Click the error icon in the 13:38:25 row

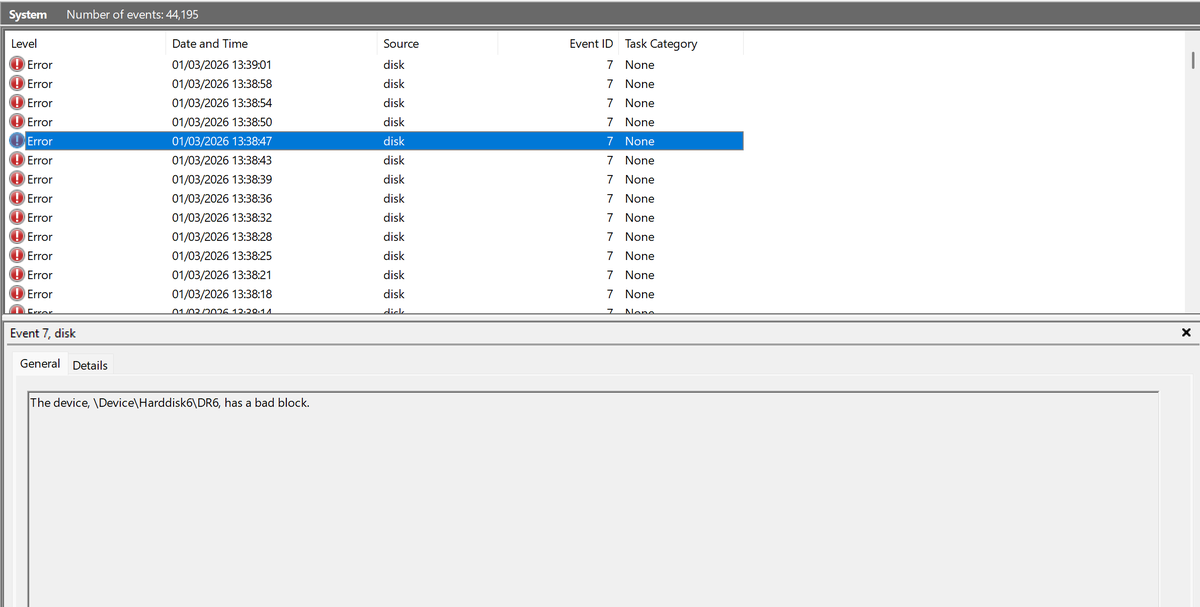coord(17,256)
